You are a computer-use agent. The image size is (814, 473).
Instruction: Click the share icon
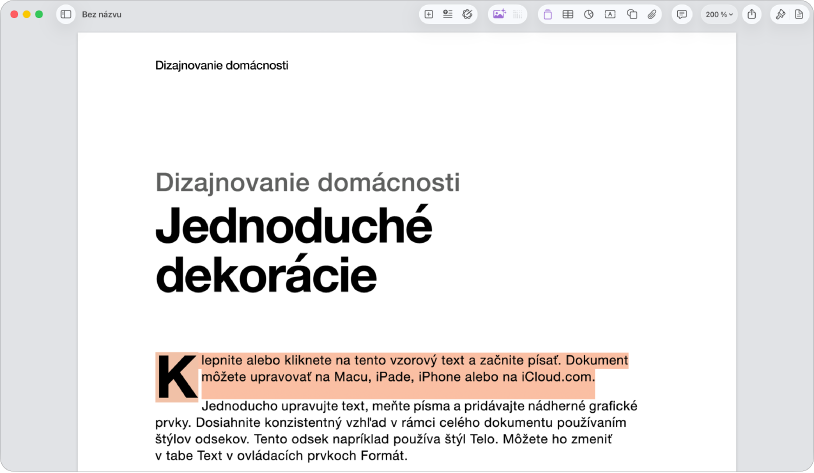pos(752,15)
